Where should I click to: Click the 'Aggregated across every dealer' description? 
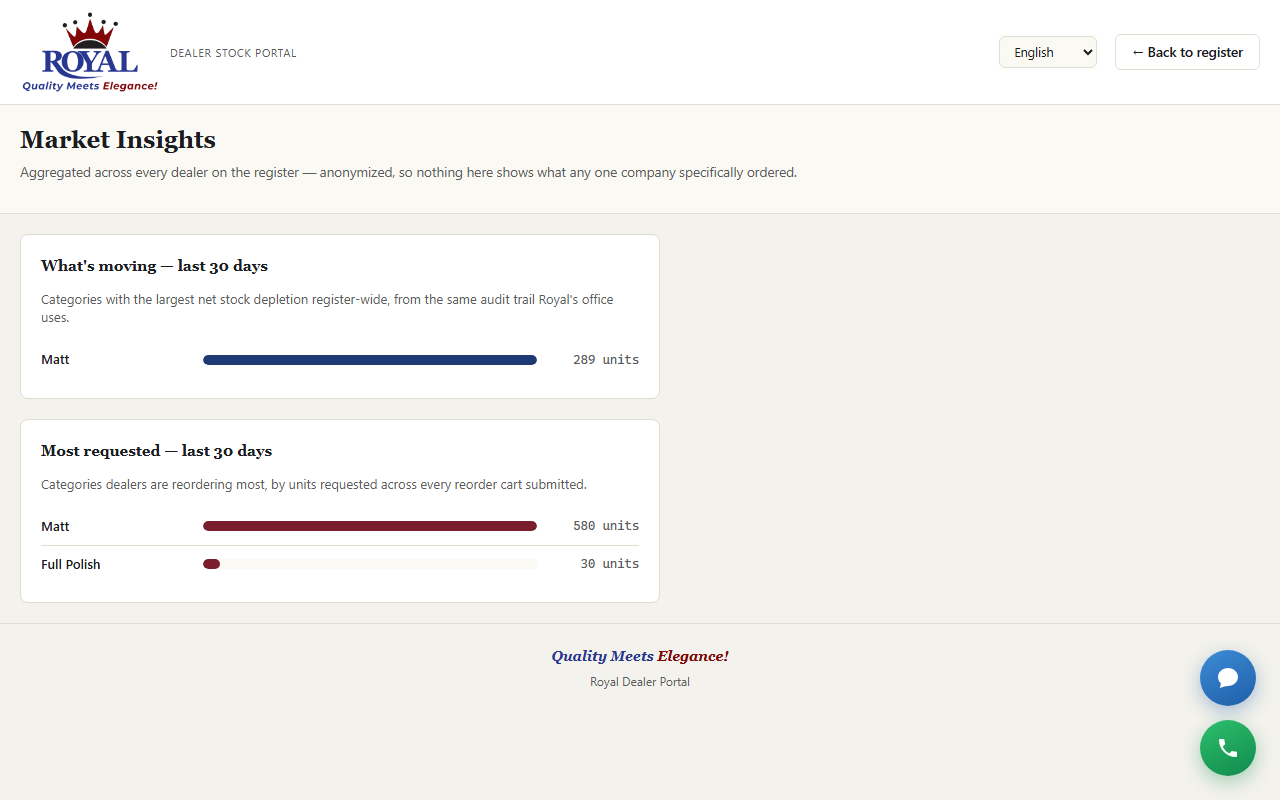409,172
